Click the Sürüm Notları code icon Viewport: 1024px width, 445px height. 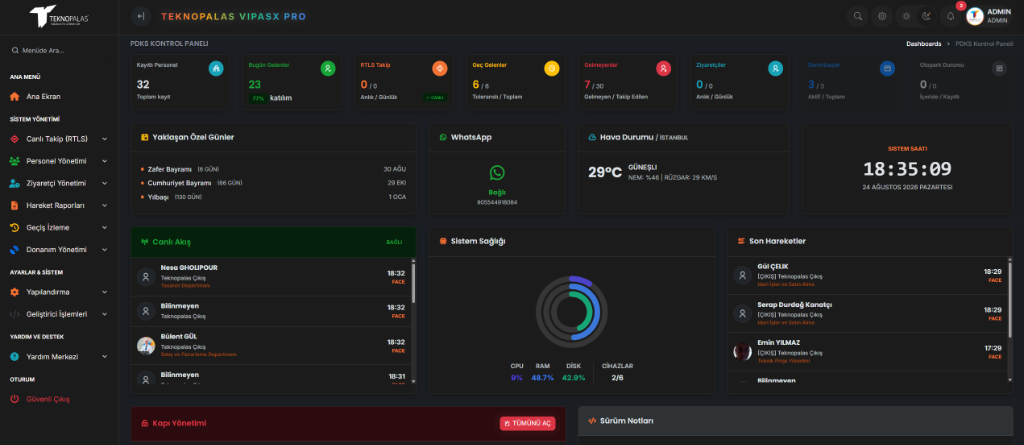coord(592,421)
